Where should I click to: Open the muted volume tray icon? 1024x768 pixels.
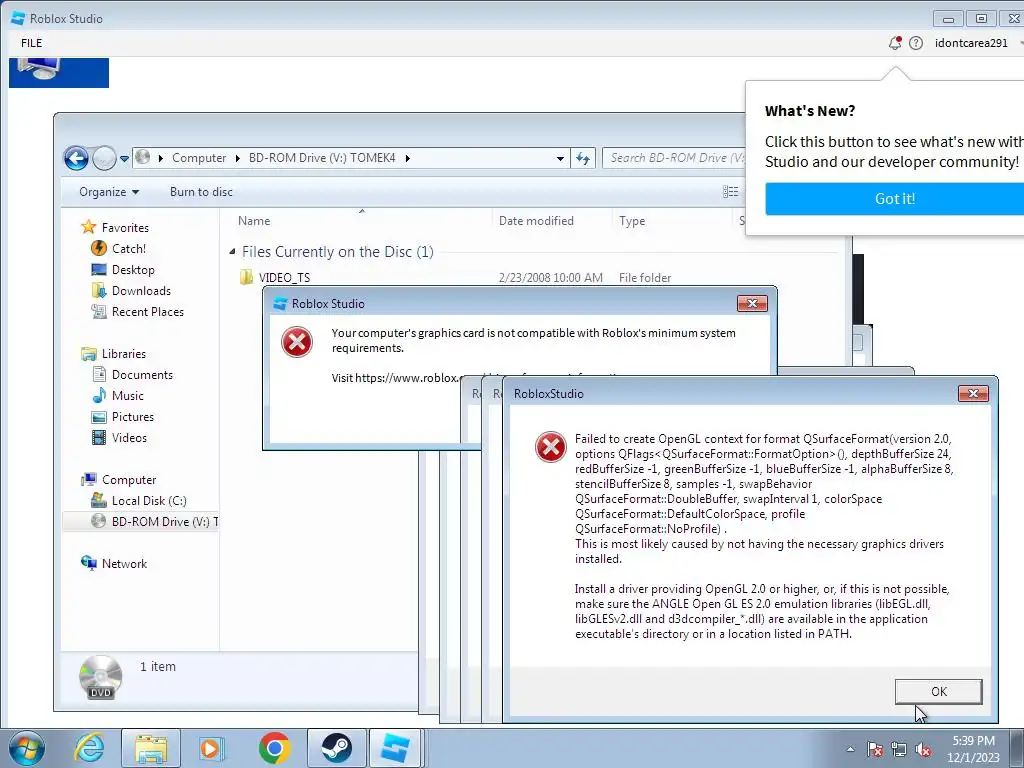pyautogui.click(x=923, y=750)
